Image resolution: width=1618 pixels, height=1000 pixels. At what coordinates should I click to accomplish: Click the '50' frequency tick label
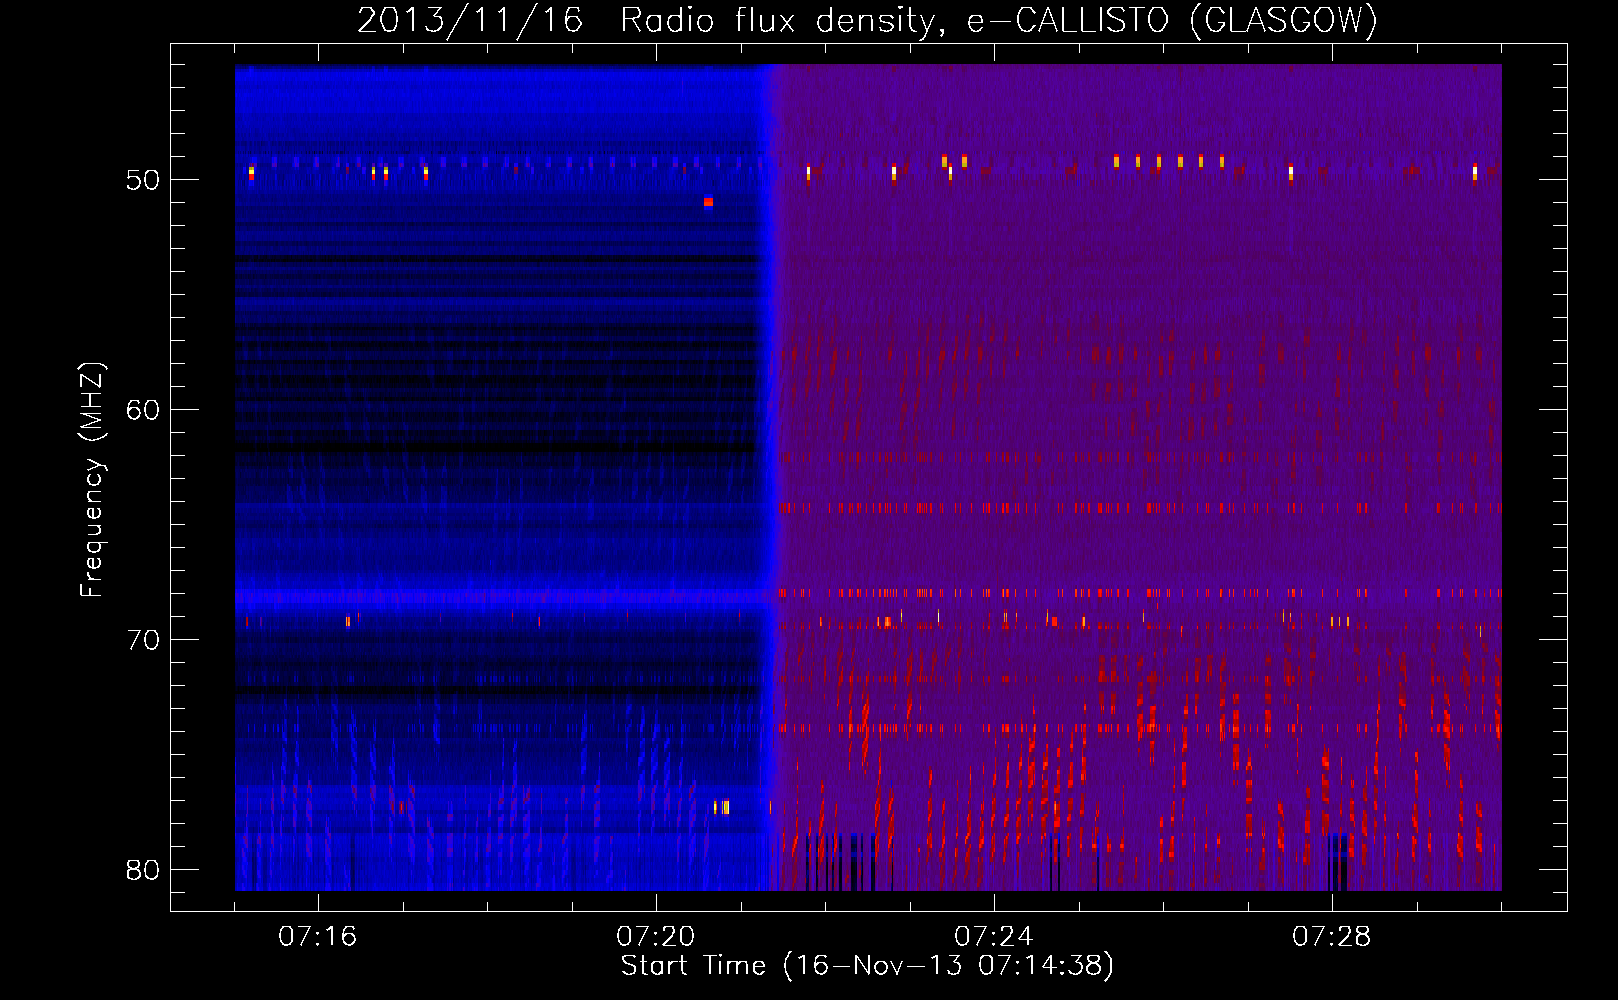(x=144, y=180)
